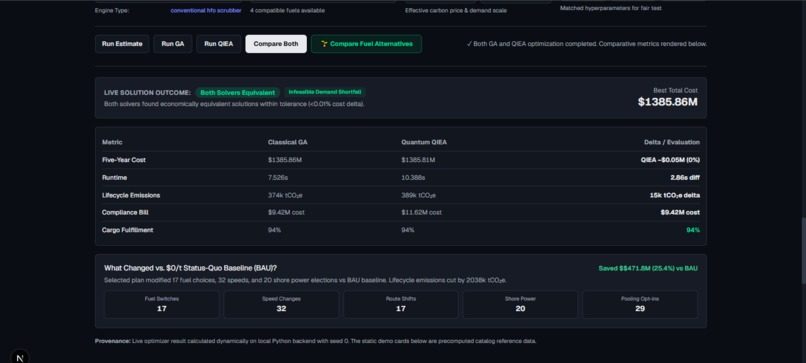This screenshot has width=806, height=363.
Task: Click the QIEA runtime value 10.388s
Action: [413, 177]
